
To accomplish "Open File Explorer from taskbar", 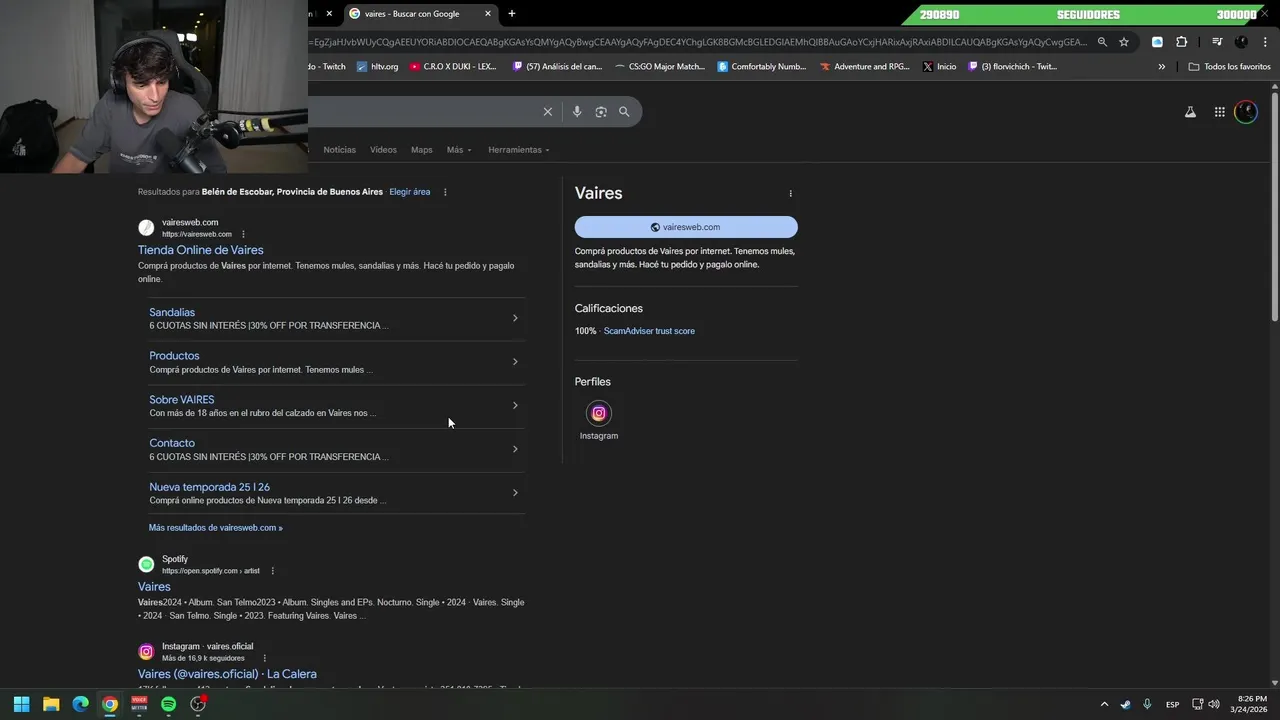I will tap(51, 704).
